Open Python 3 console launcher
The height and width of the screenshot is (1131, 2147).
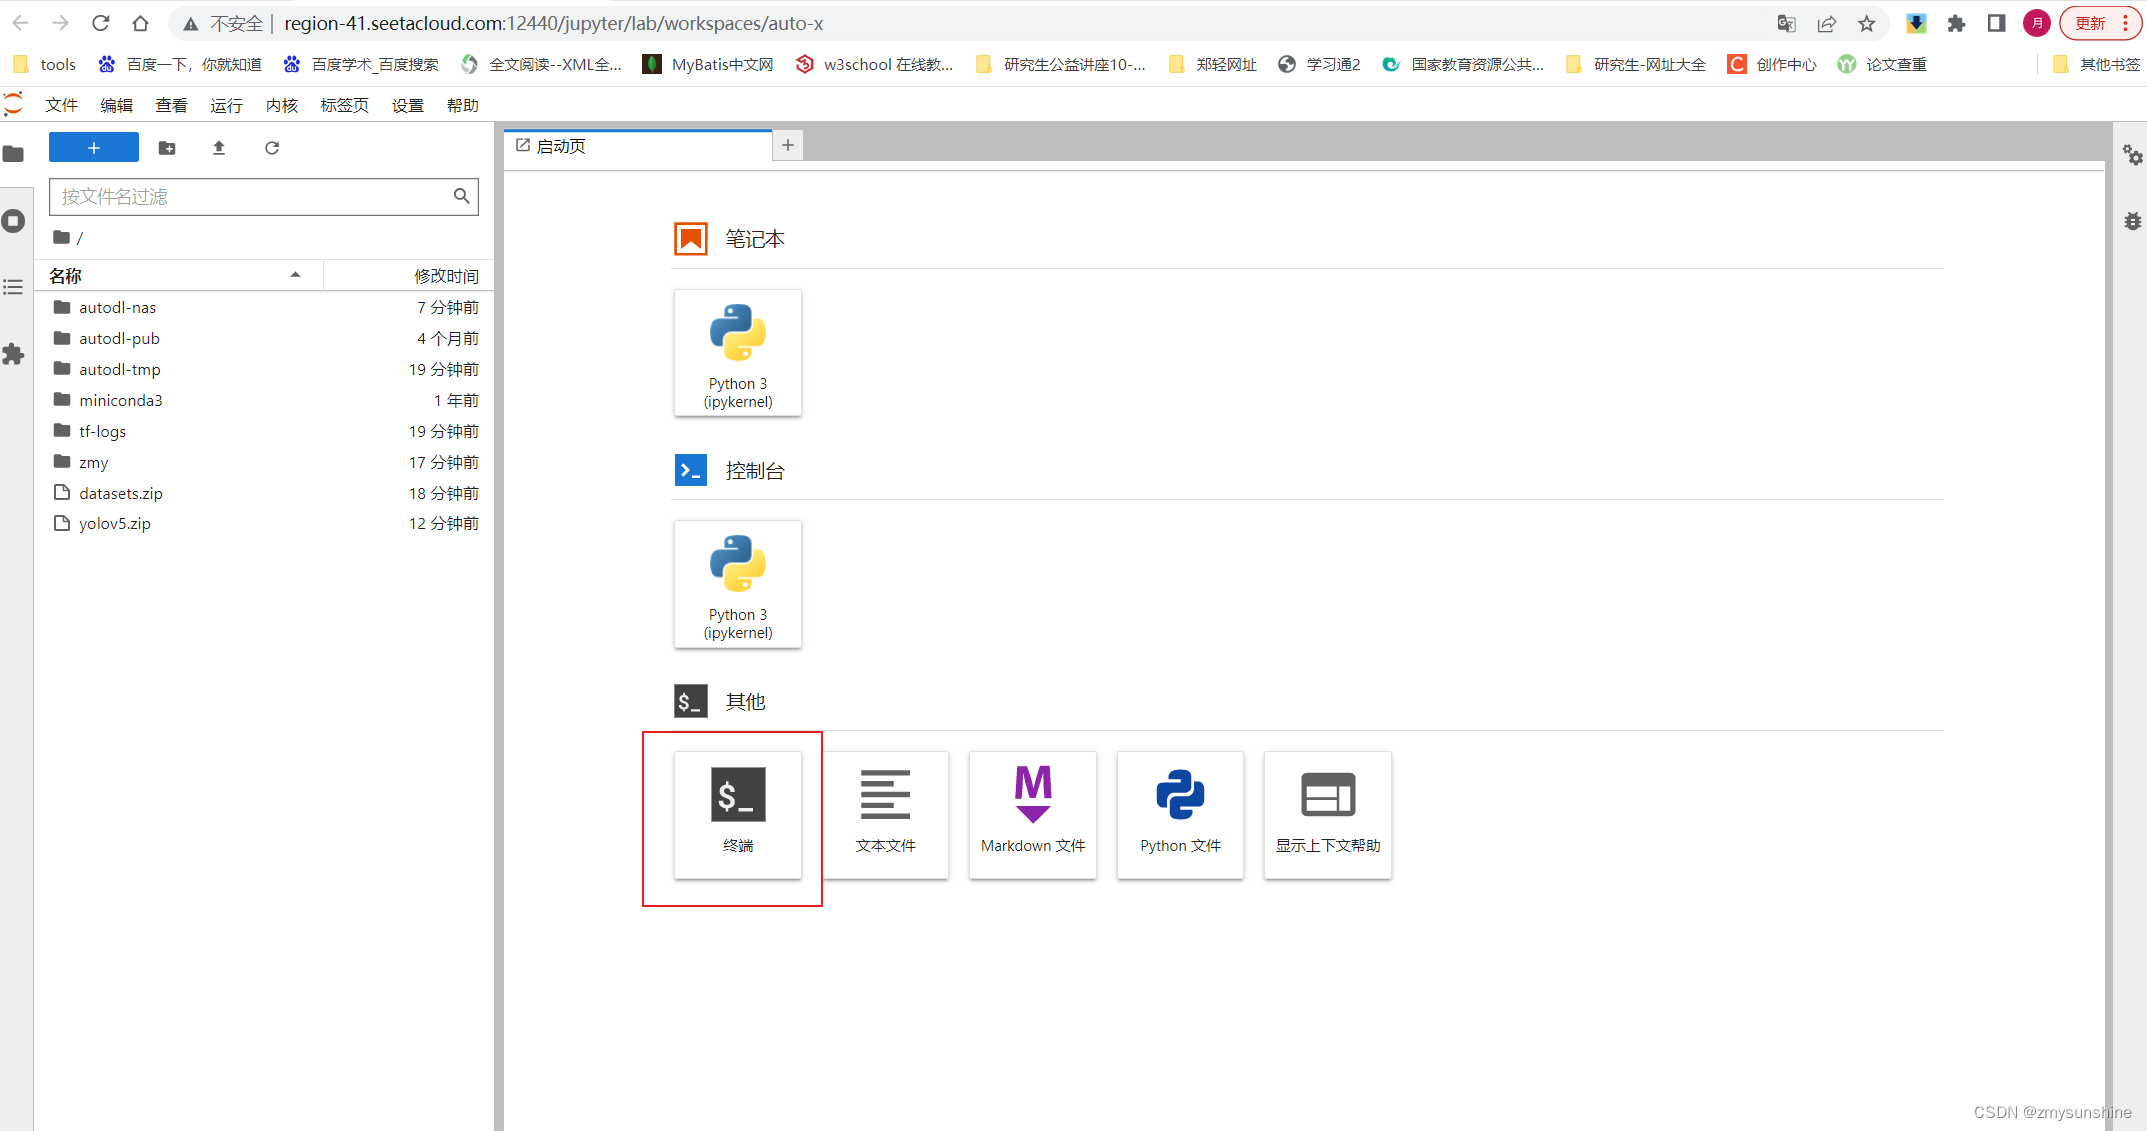(x=737, y=583)
